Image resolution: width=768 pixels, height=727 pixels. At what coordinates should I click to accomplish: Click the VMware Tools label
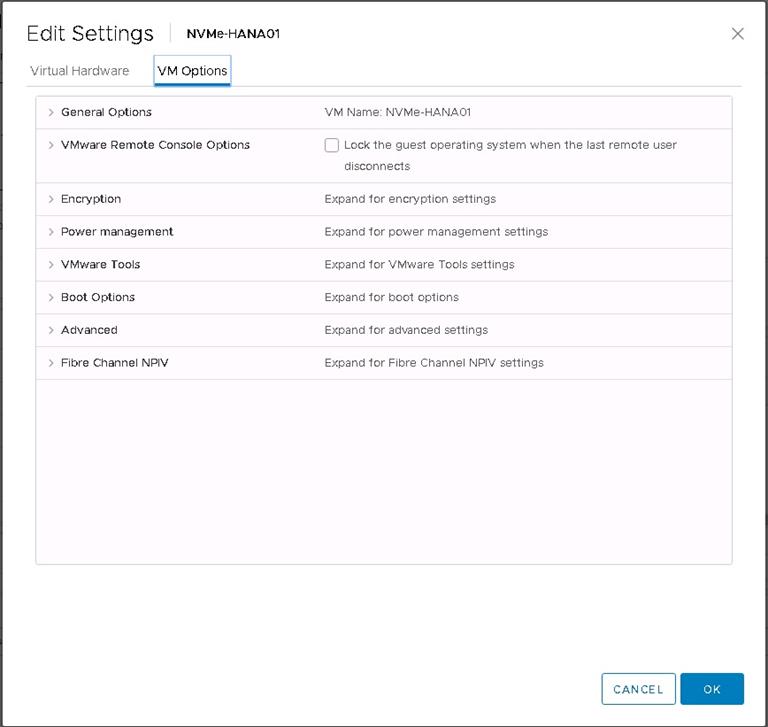[x=100, y=265]
